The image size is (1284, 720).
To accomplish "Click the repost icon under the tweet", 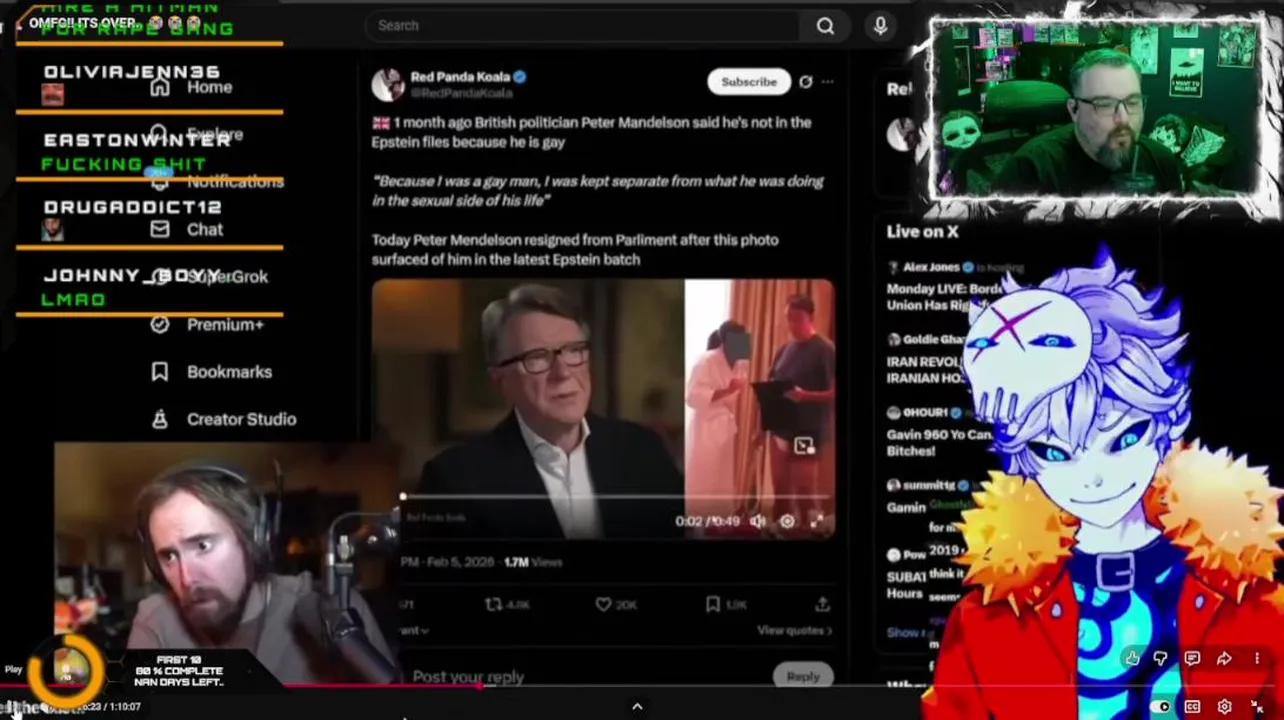I will (x=494, y=605).
